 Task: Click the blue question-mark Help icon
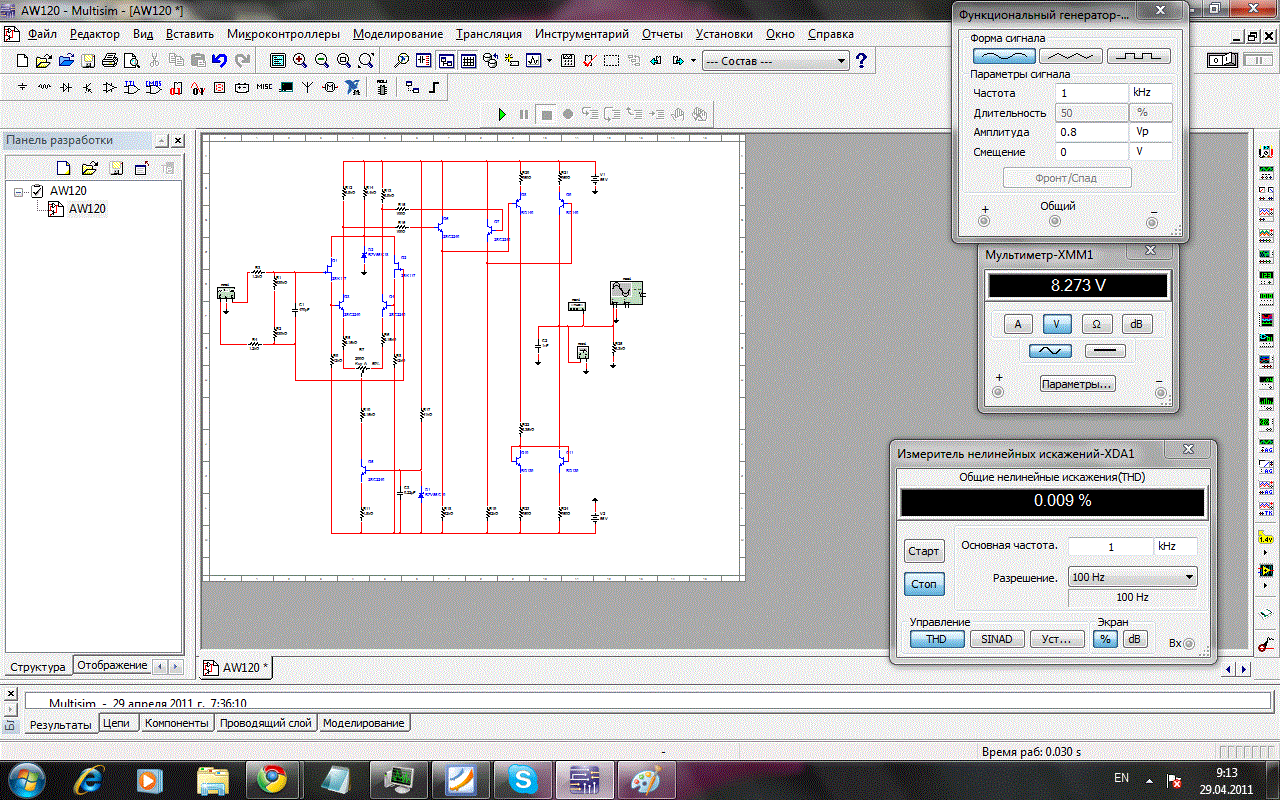point(861,60)
